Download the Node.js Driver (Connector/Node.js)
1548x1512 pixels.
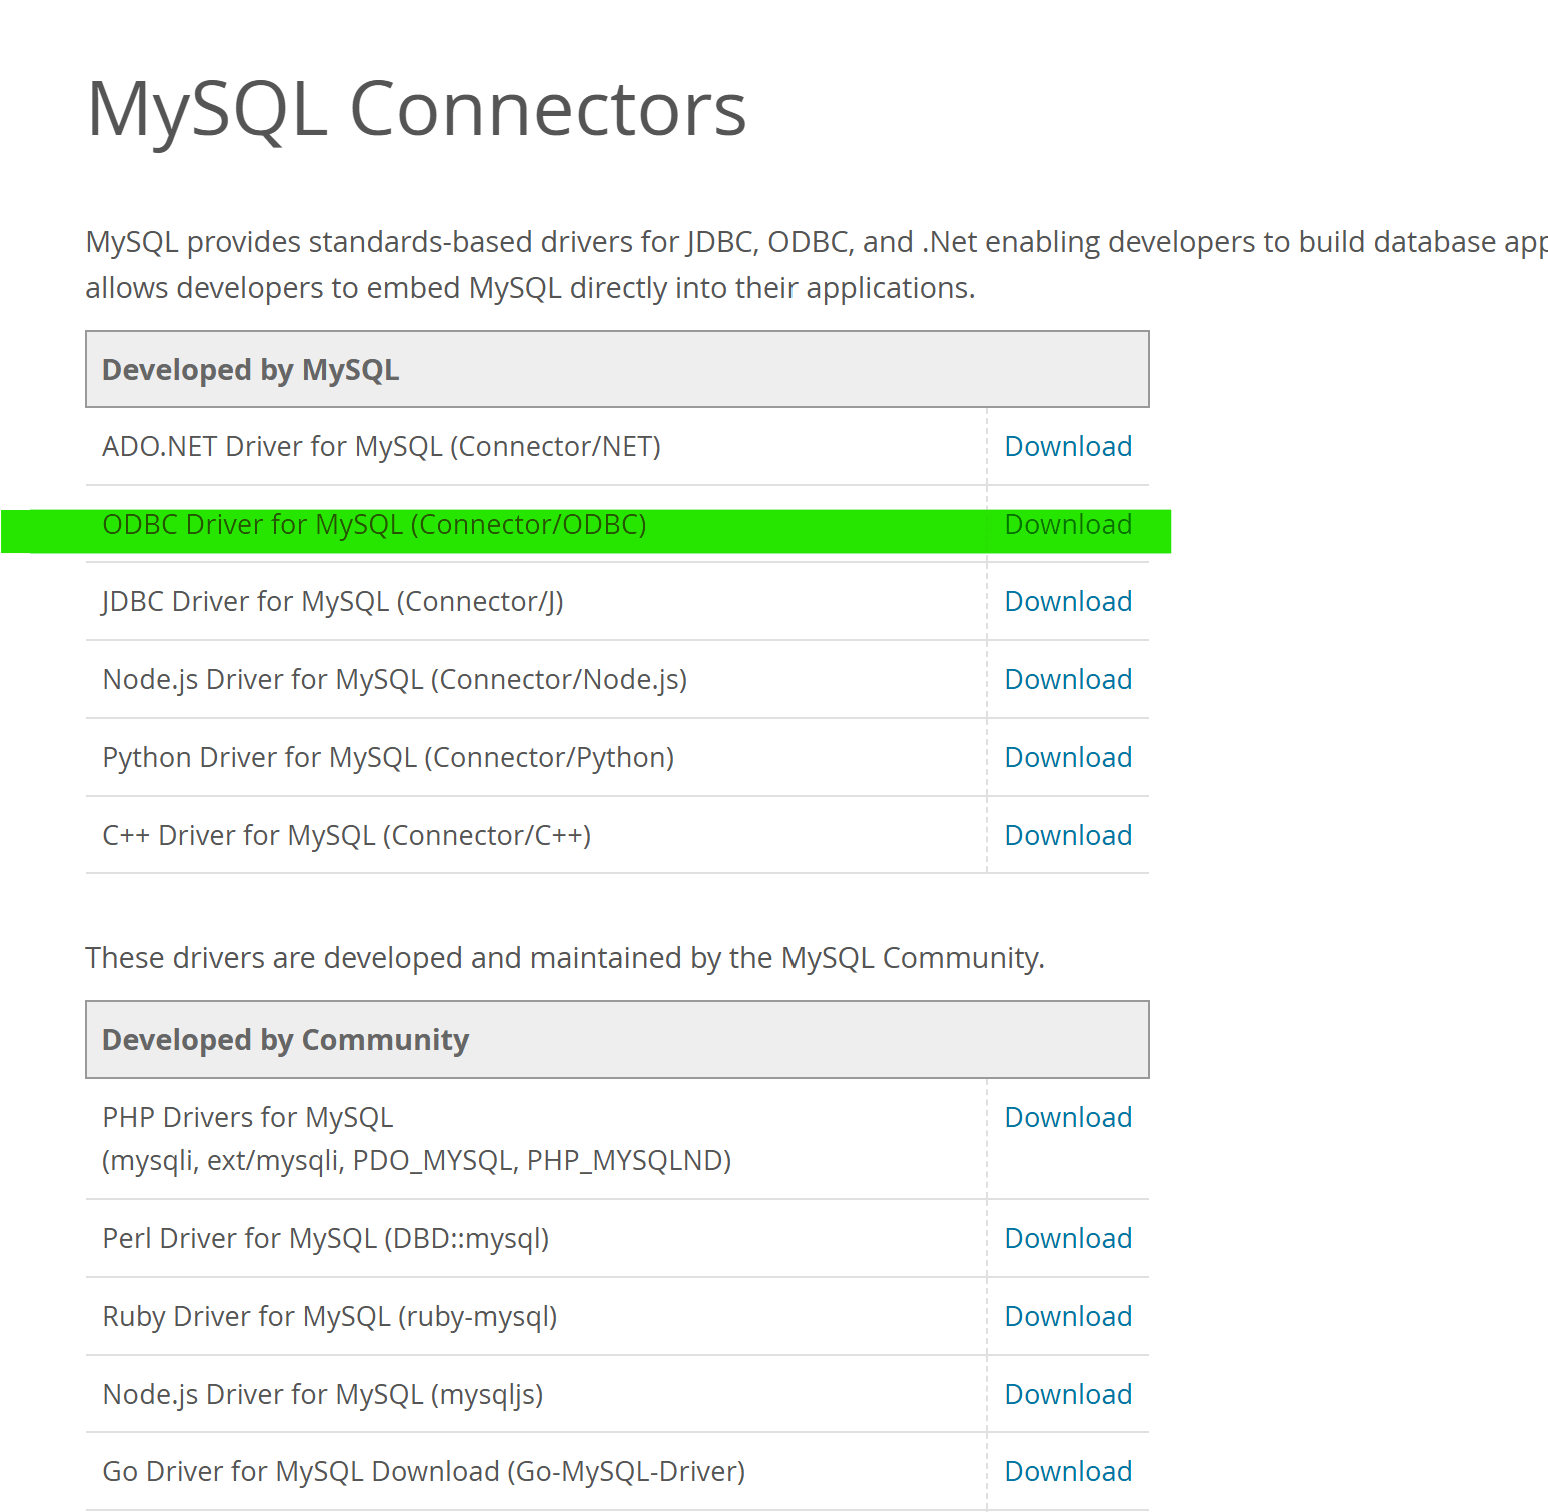click(x=1068, y=679)
